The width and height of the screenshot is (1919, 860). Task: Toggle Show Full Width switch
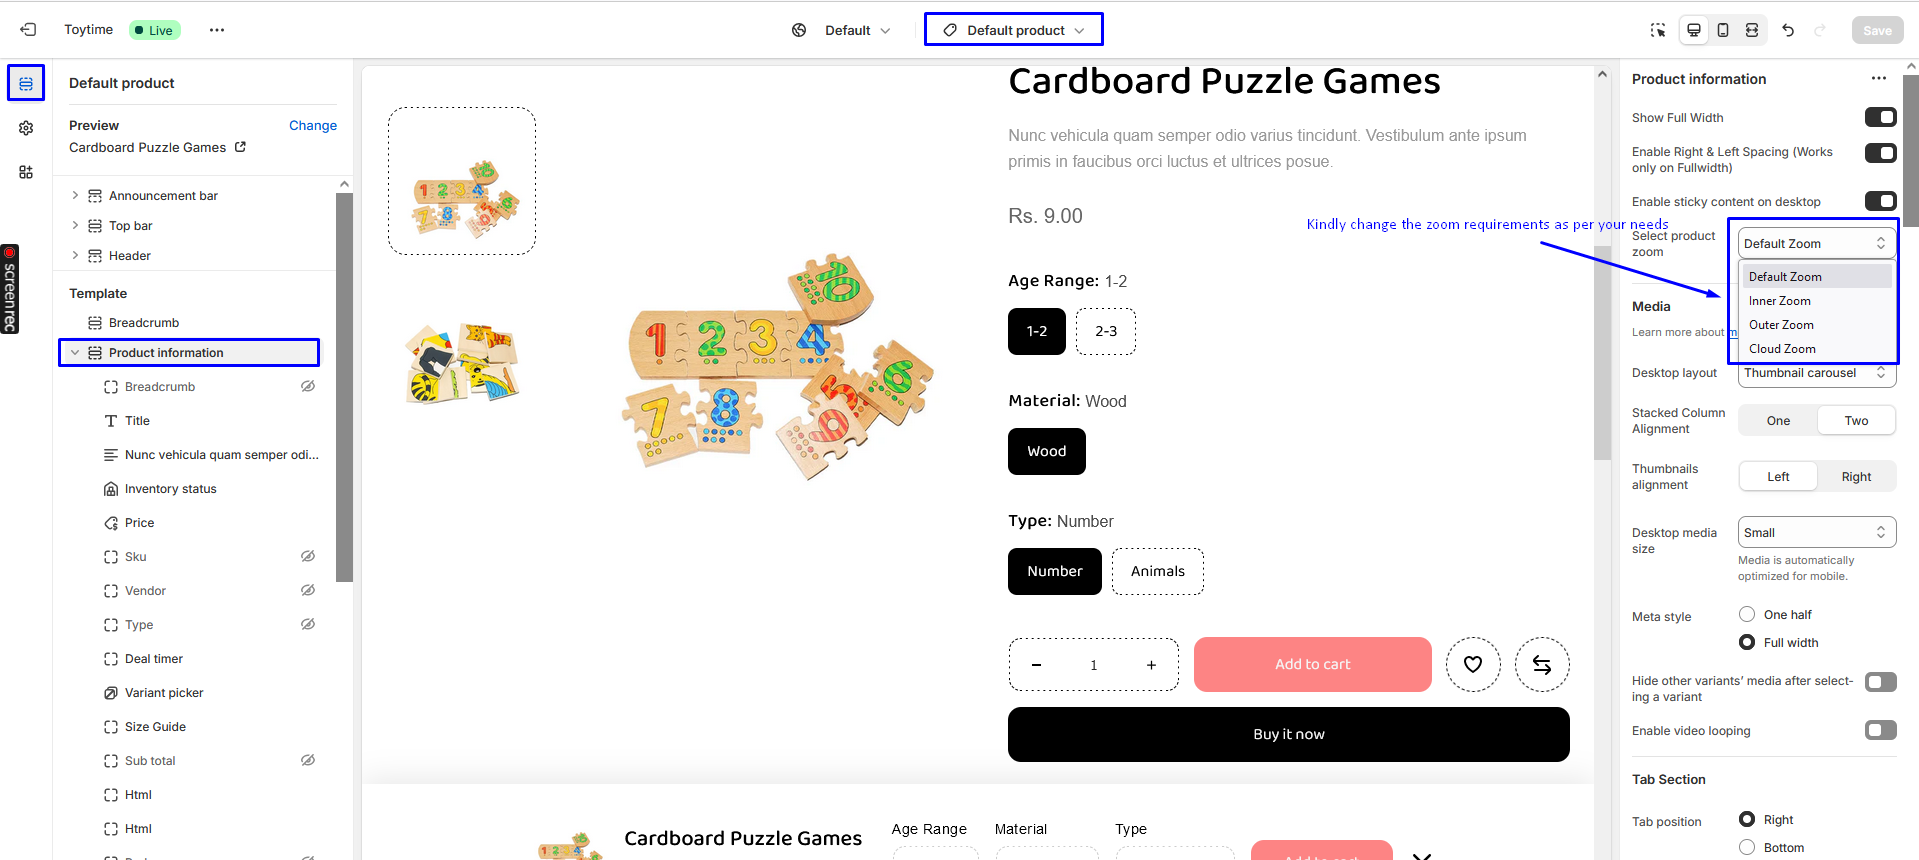(1880, 117)
